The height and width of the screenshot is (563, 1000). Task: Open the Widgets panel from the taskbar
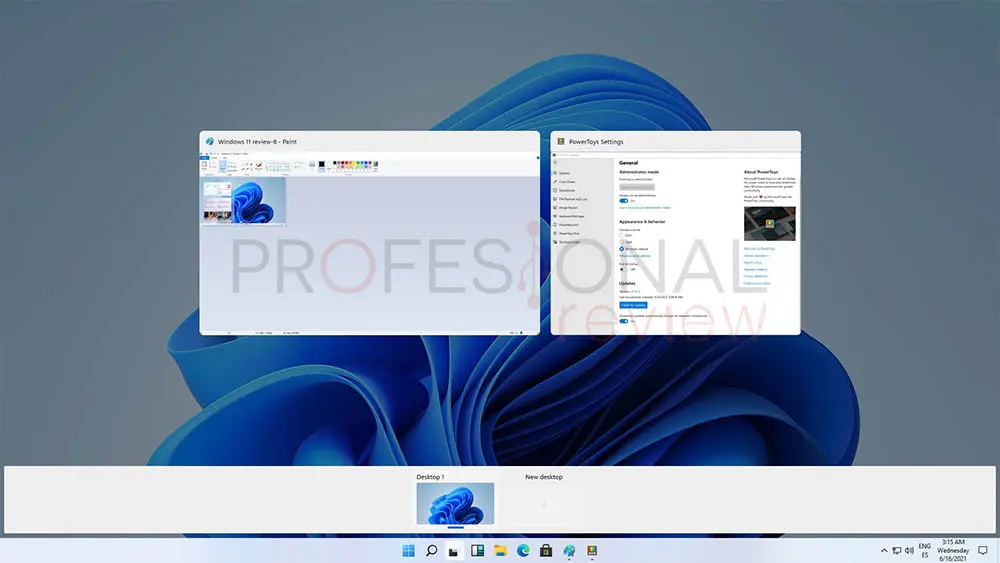478,550
